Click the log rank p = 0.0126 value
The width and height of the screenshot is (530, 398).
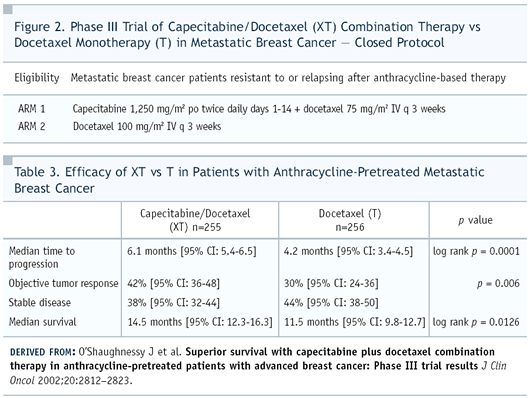[x=476, y=322]
